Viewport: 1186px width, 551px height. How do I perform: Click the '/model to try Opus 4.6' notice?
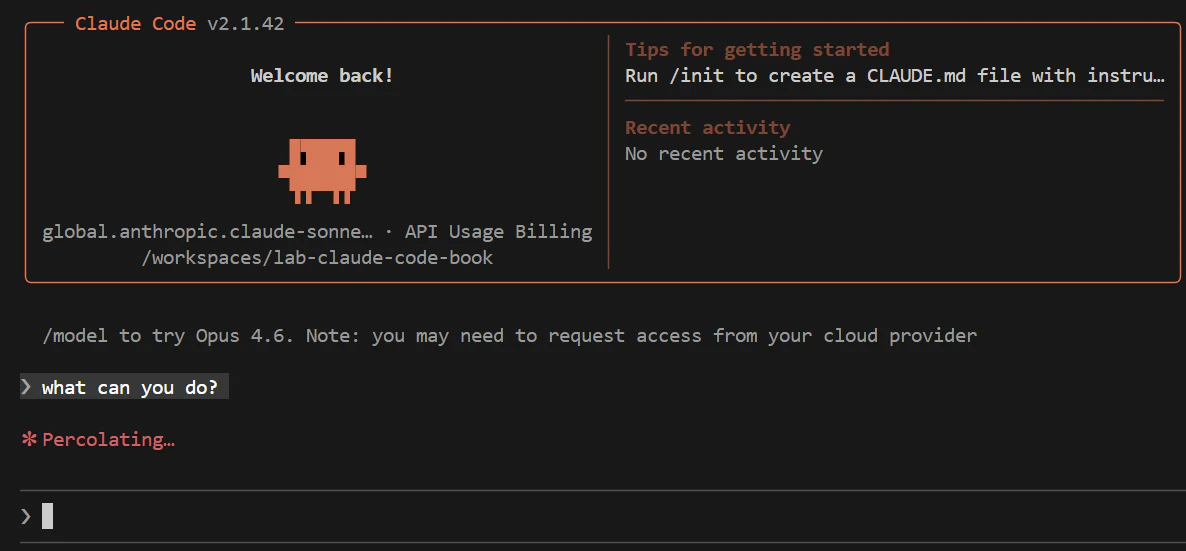coord(510,335)
